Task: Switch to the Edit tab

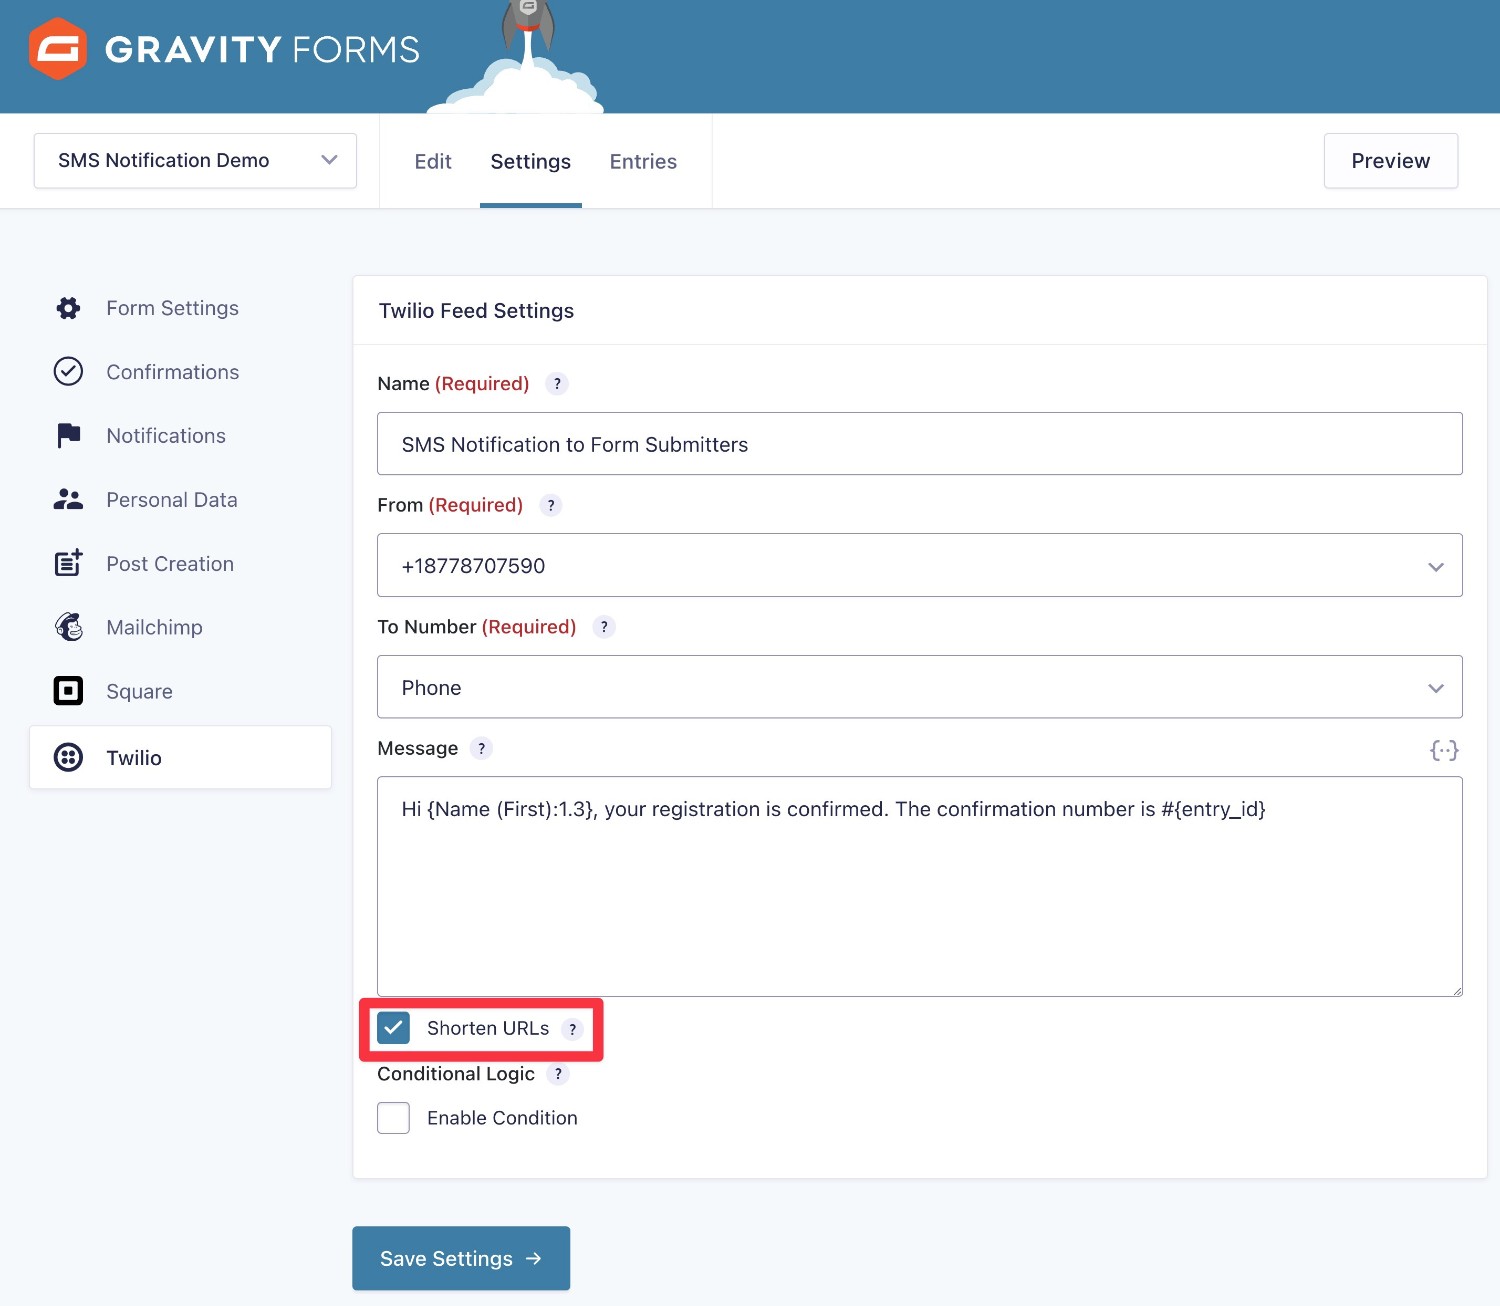Action: 432,161
